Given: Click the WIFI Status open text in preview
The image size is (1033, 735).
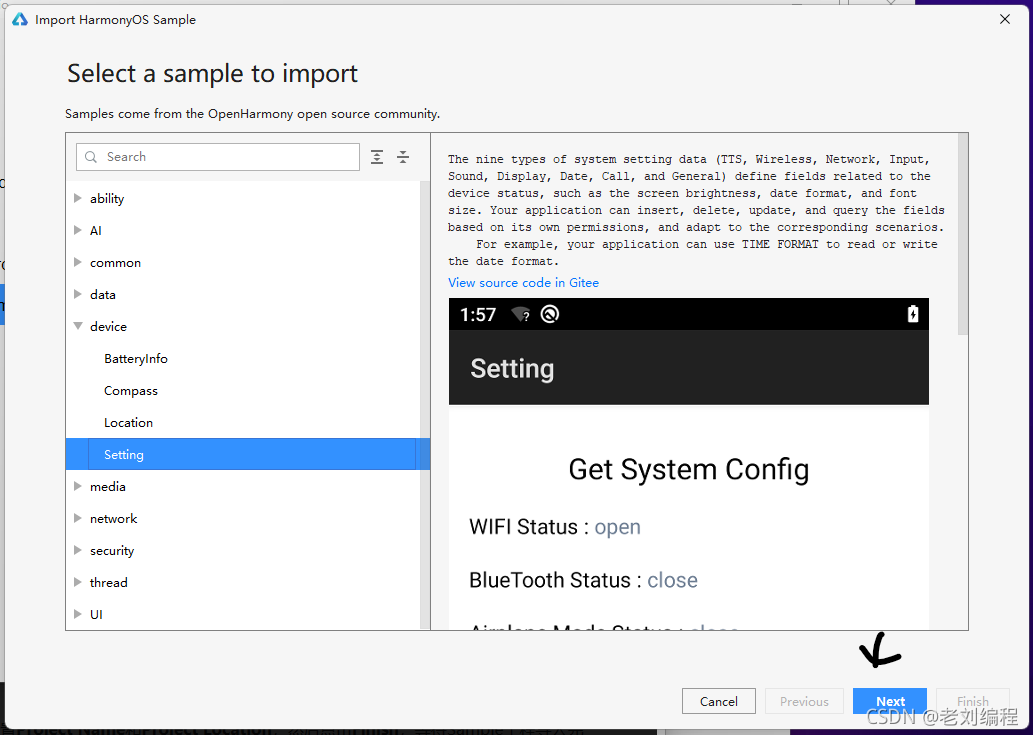Looking at the screenshot, I should tap(555, 527).
